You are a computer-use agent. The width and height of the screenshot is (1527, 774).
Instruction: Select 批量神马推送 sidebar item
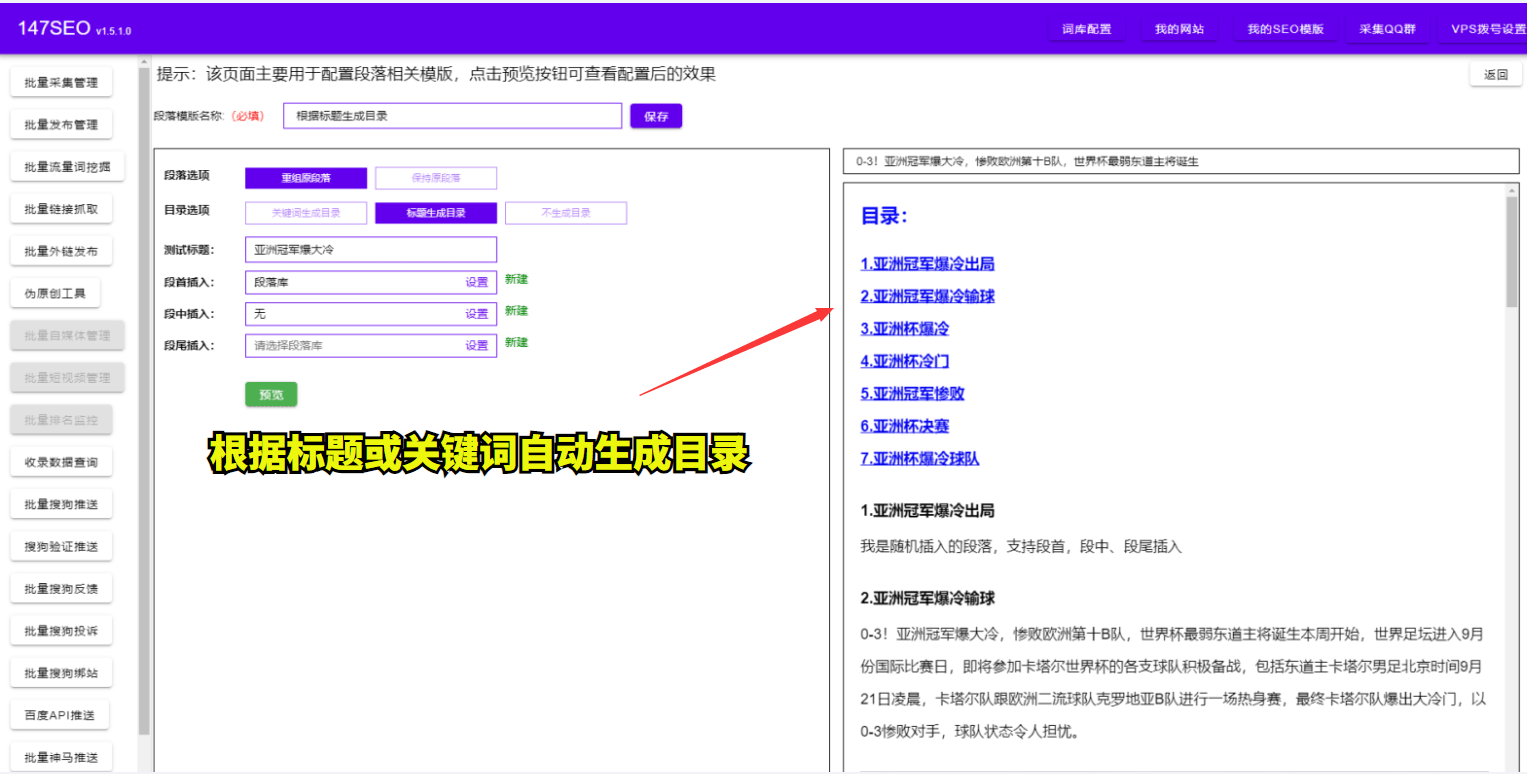click(x=61, y=758)
